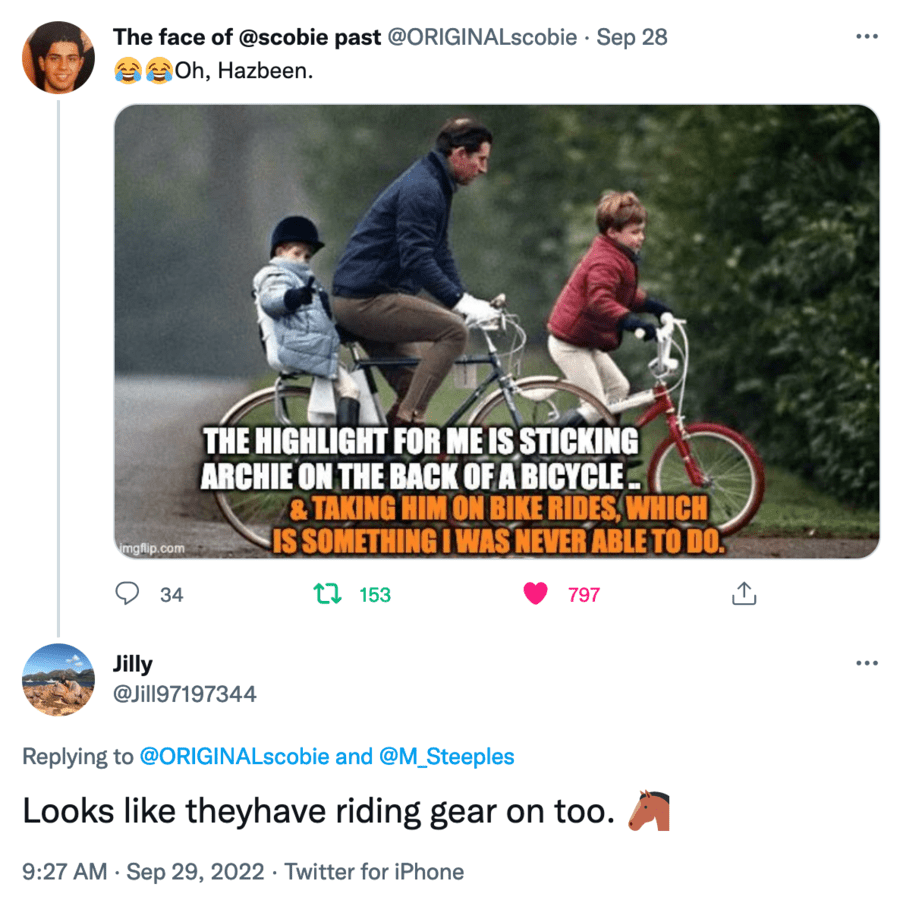
Task: Open the three-dot menu on the top tweet
Action: pyautogui.click(x=866, y=37)
